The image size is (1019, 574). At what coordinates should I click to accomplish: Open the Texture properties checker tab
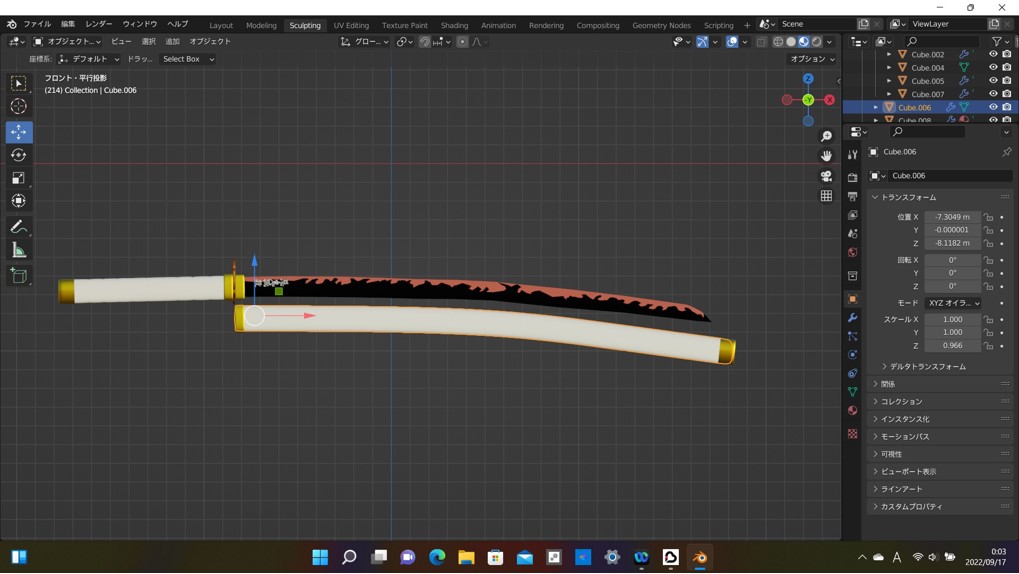click(853, 434)
